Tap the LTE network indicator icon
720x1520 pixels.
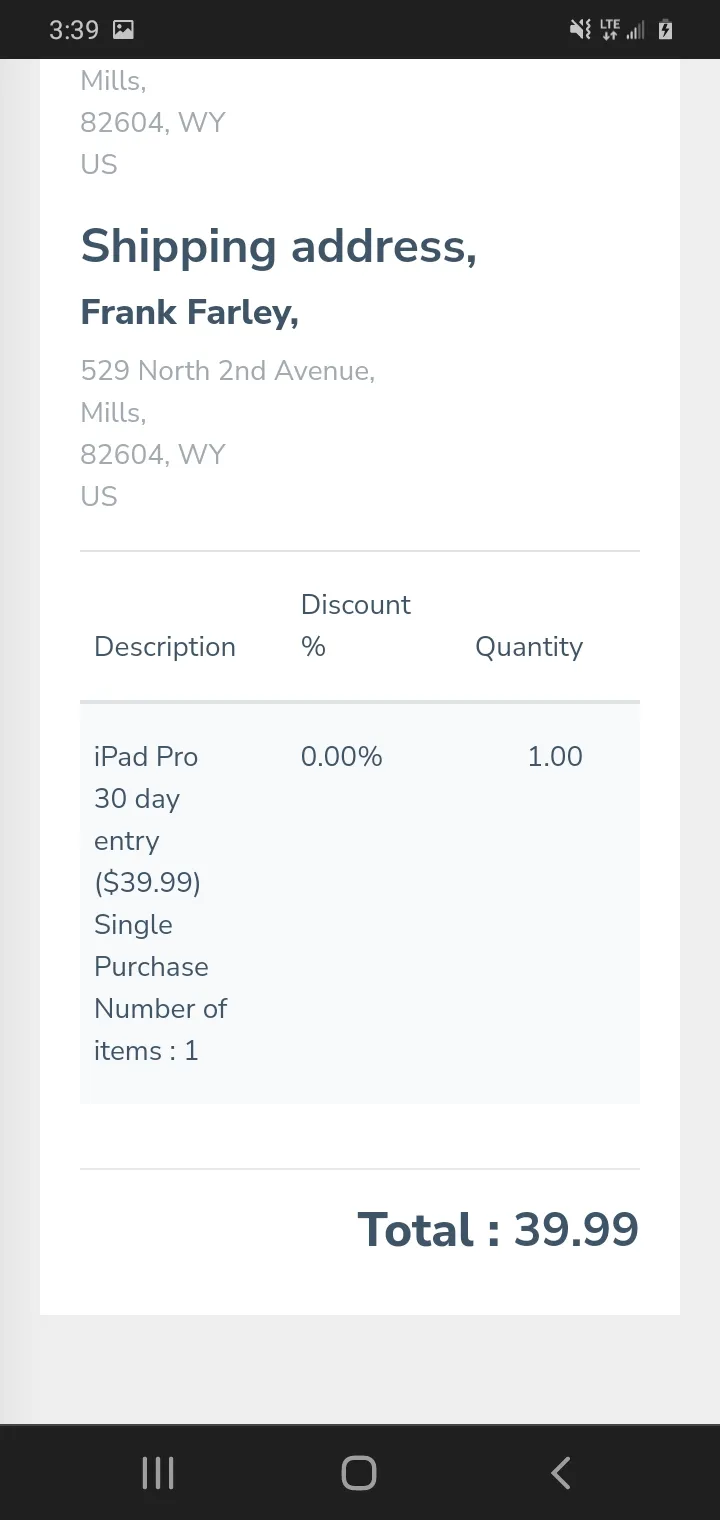click(x=610, y=30)
